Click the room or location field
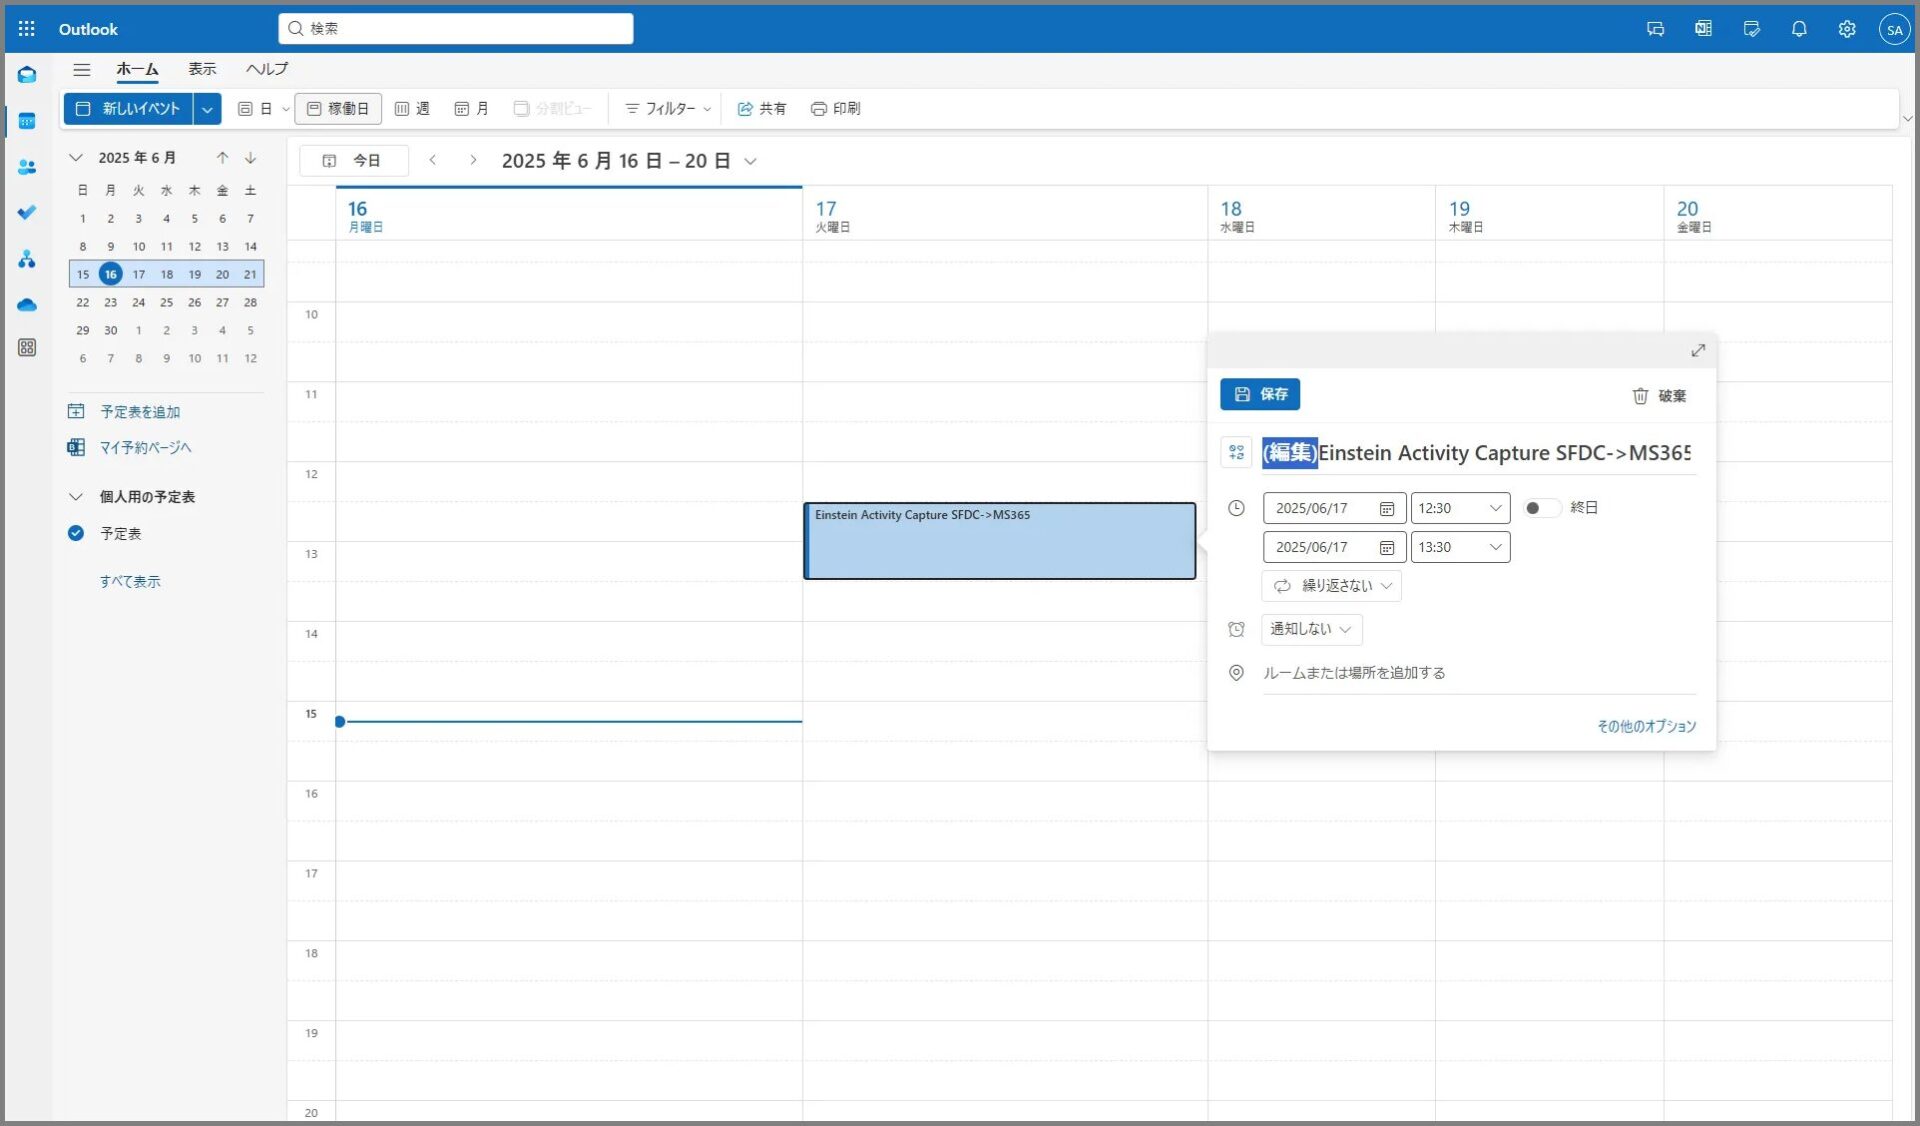 1478,673
